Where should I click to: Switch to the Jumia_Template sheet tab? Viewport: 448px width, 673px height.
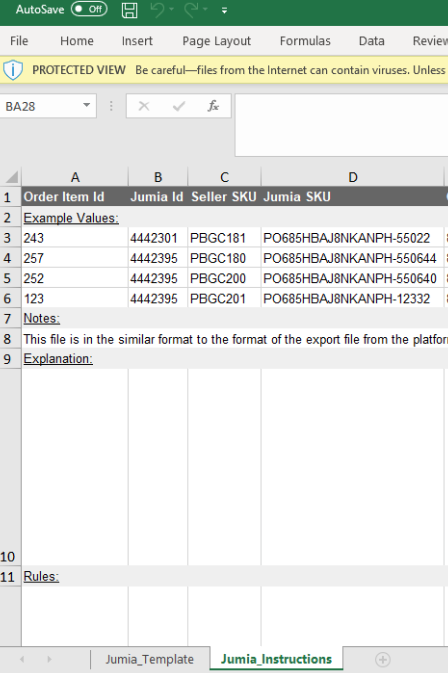(x=150, y=659)
